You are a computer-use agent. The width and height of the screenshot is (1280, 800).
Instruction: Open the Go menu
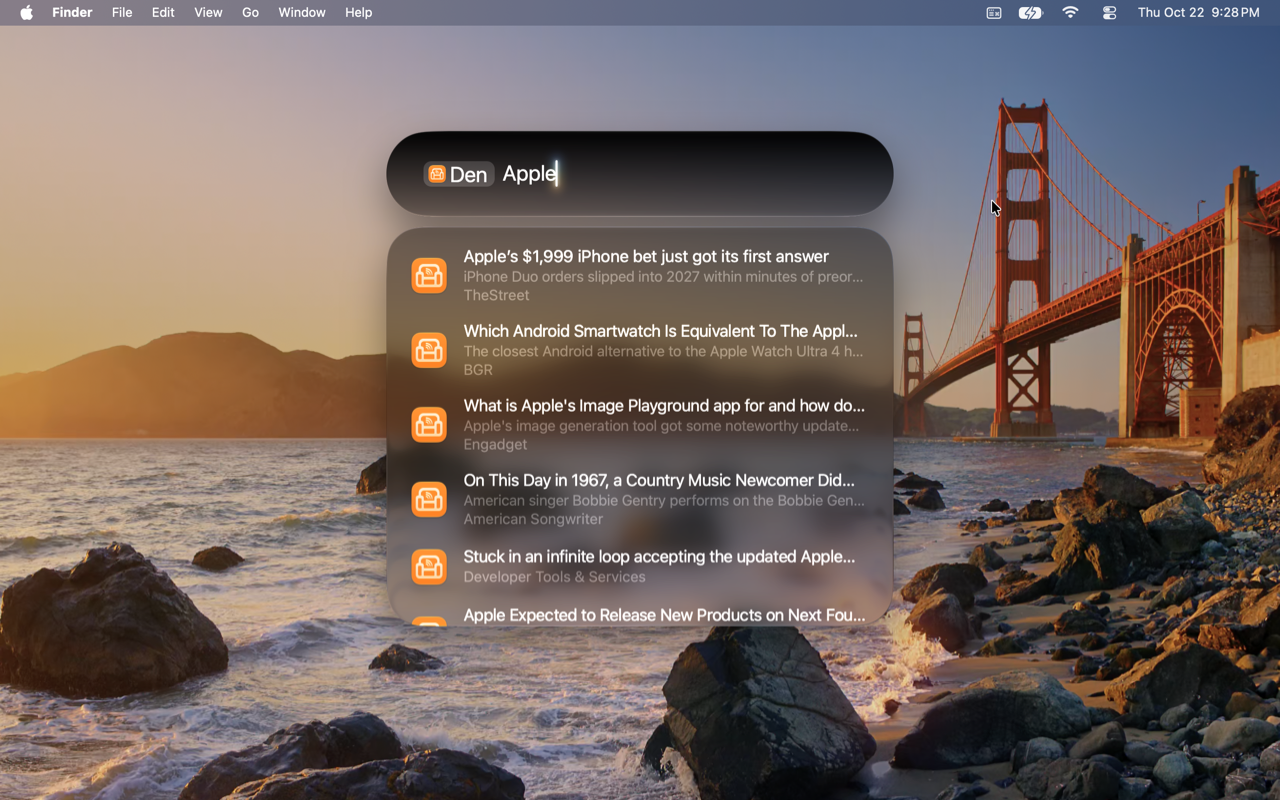tap(250, 13)
